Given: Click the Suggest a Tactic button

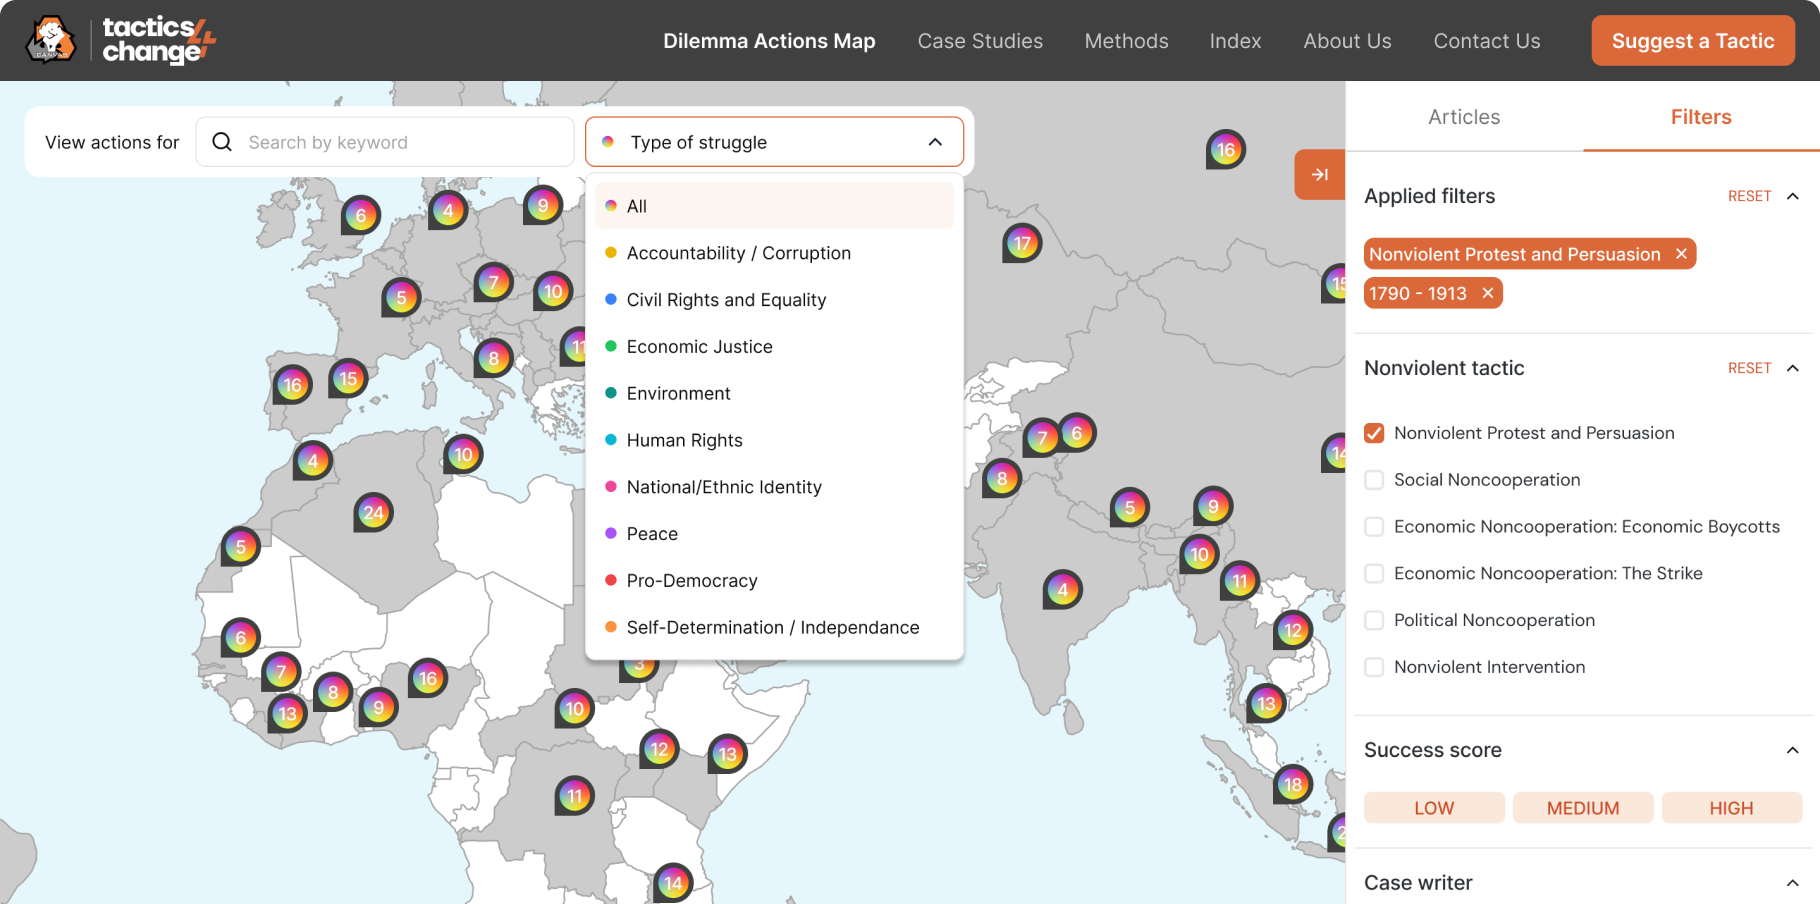Looking at the screenshot, I should click(1692, 40).
